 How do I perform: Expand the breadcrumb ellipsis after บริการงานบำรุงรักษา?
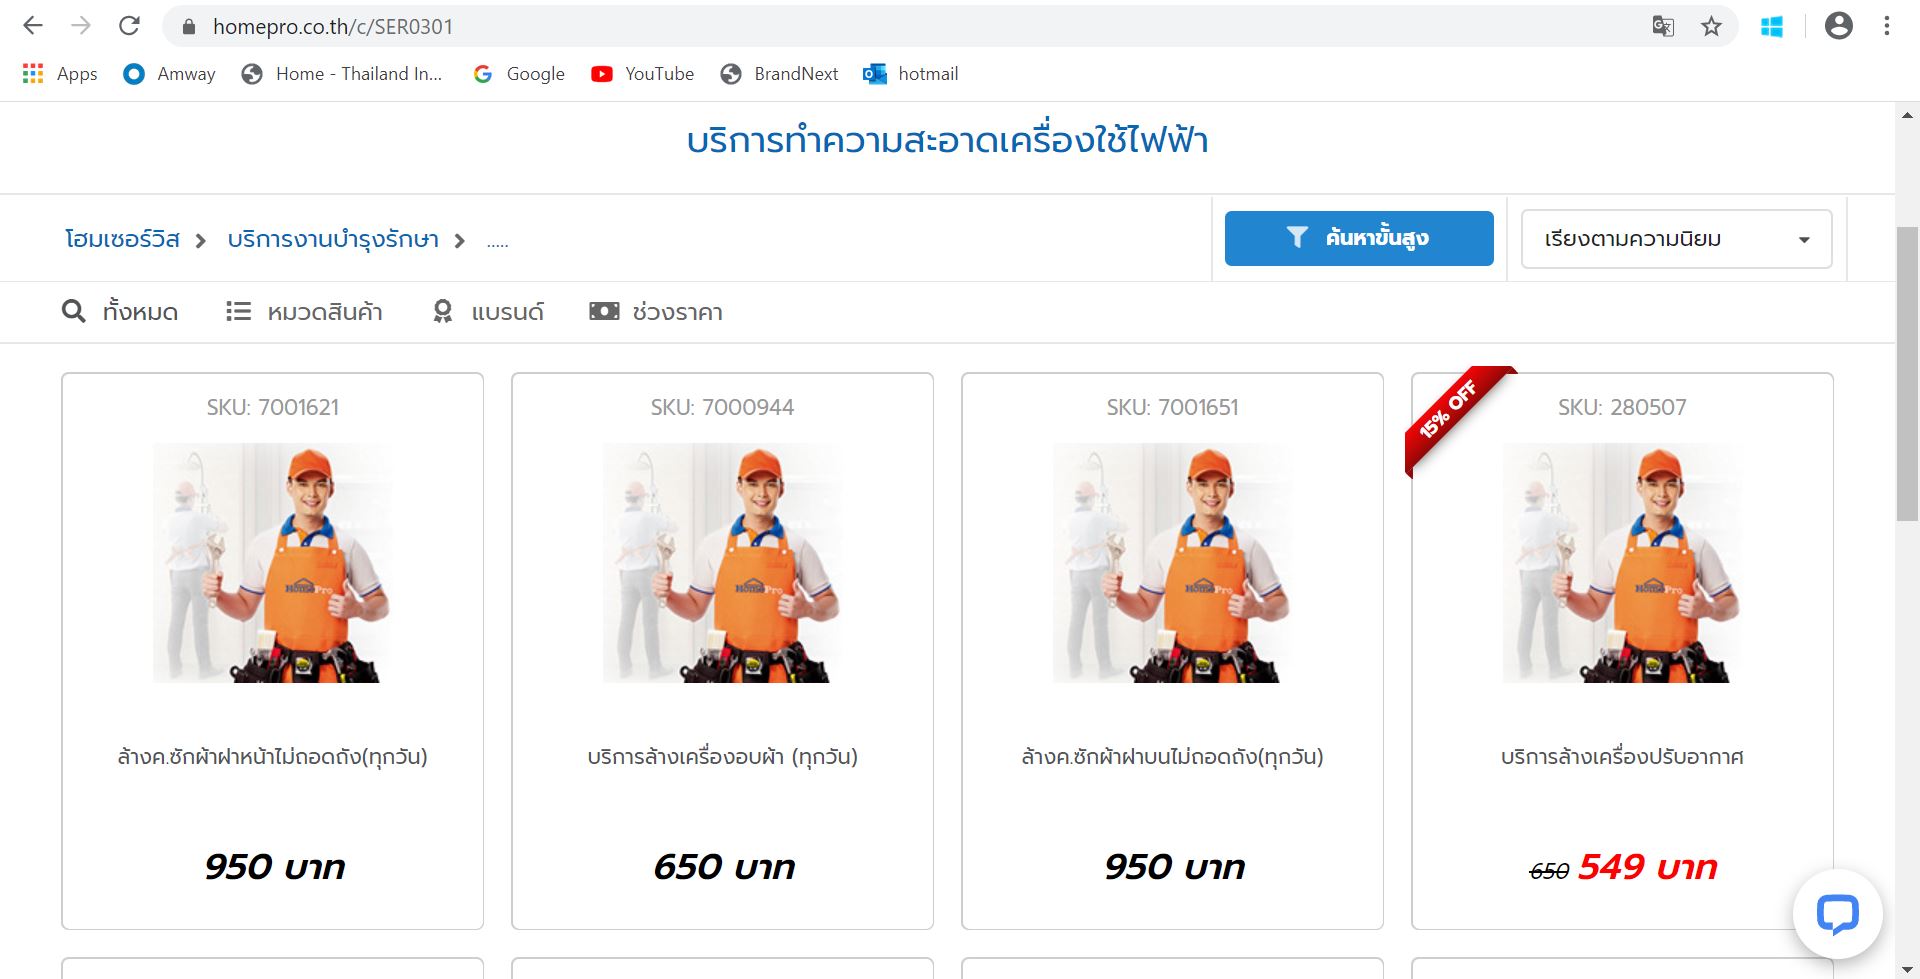pos(497,241)
